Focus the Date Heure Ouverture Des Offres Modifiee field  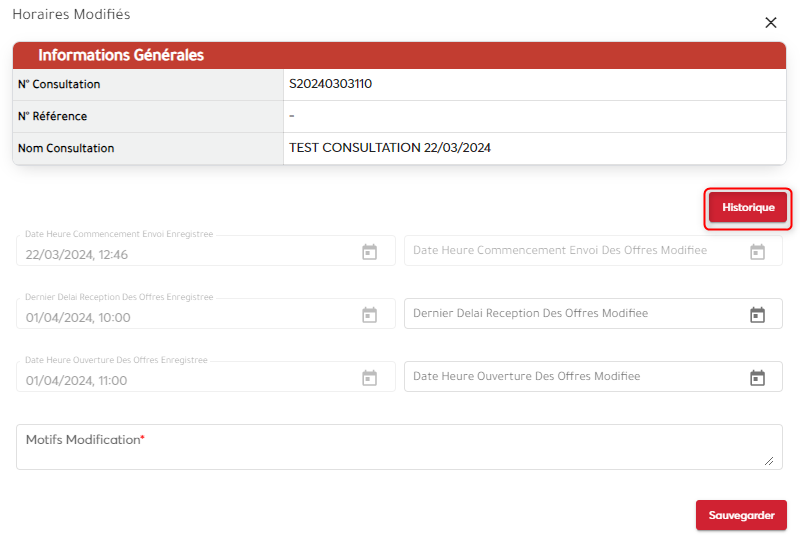570,377
